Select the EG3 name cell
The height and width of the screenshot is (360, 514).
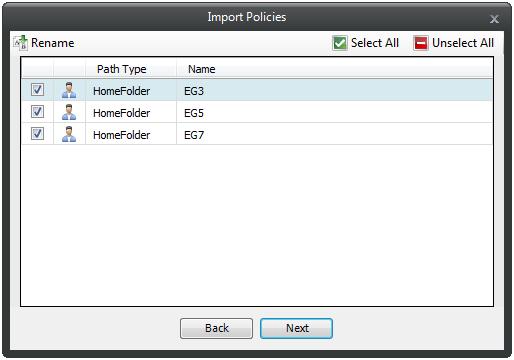pyautogui.click(x=334, y=91)
